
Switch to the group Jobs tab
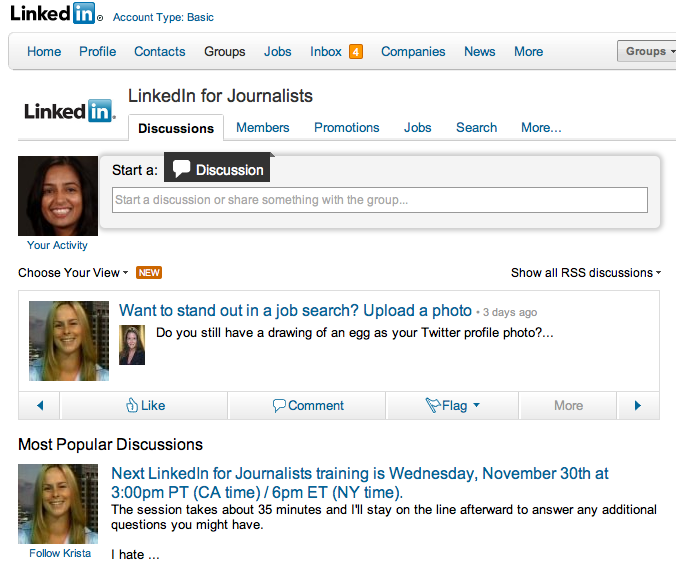click(x=417, y=128)
